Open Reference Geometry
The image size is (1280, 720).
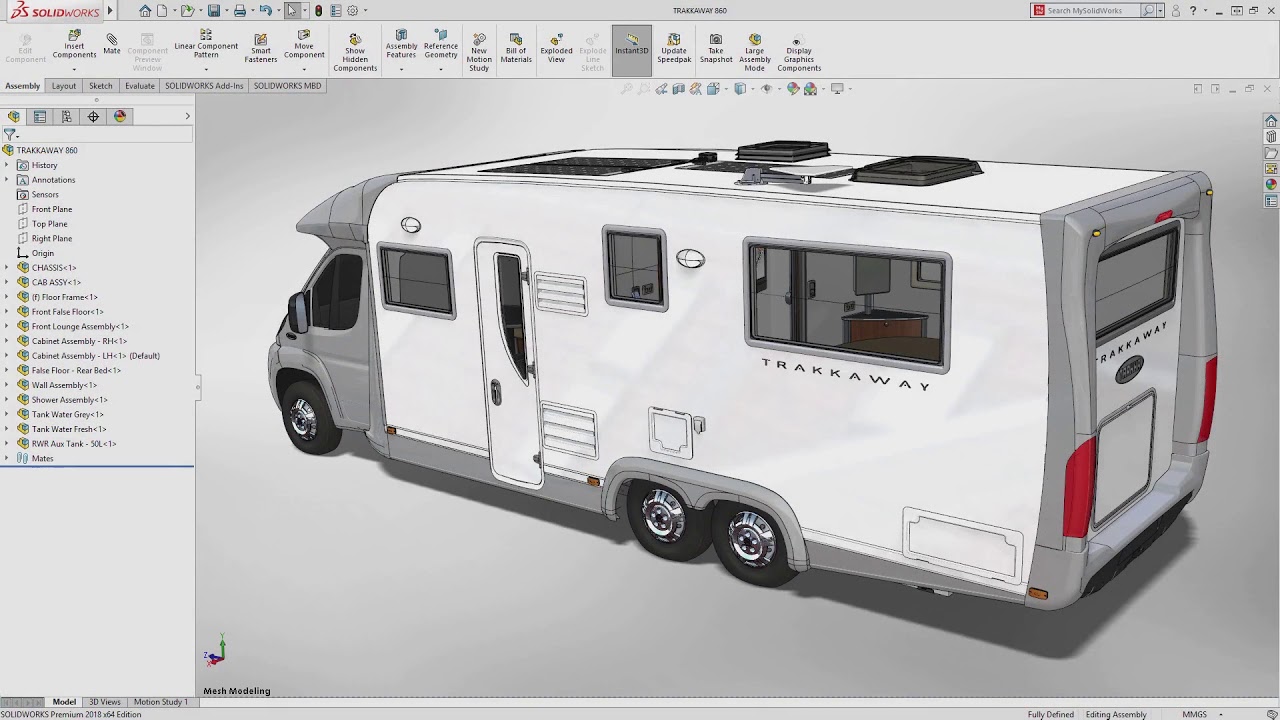441,45
